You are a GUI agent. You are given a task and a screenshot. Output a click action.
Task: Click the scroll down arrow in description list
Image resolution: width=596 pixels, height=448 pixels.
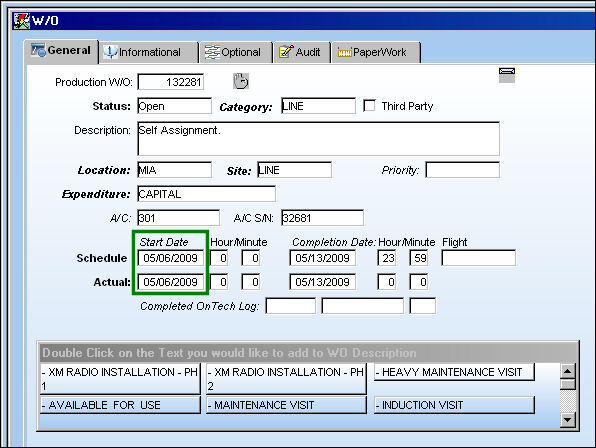pos(568,420)
